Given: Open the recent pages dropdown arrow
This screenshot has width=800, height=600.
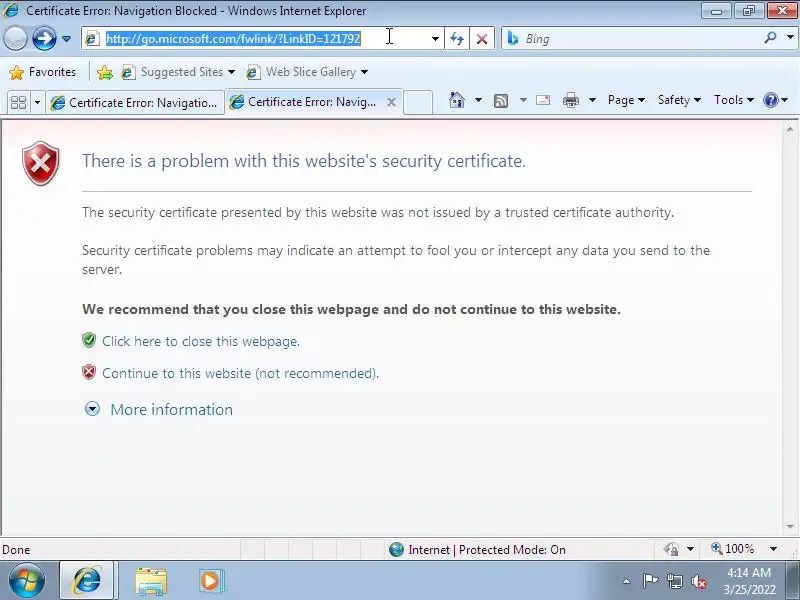Looking at the screenshot, I should [x=66, y=39].
